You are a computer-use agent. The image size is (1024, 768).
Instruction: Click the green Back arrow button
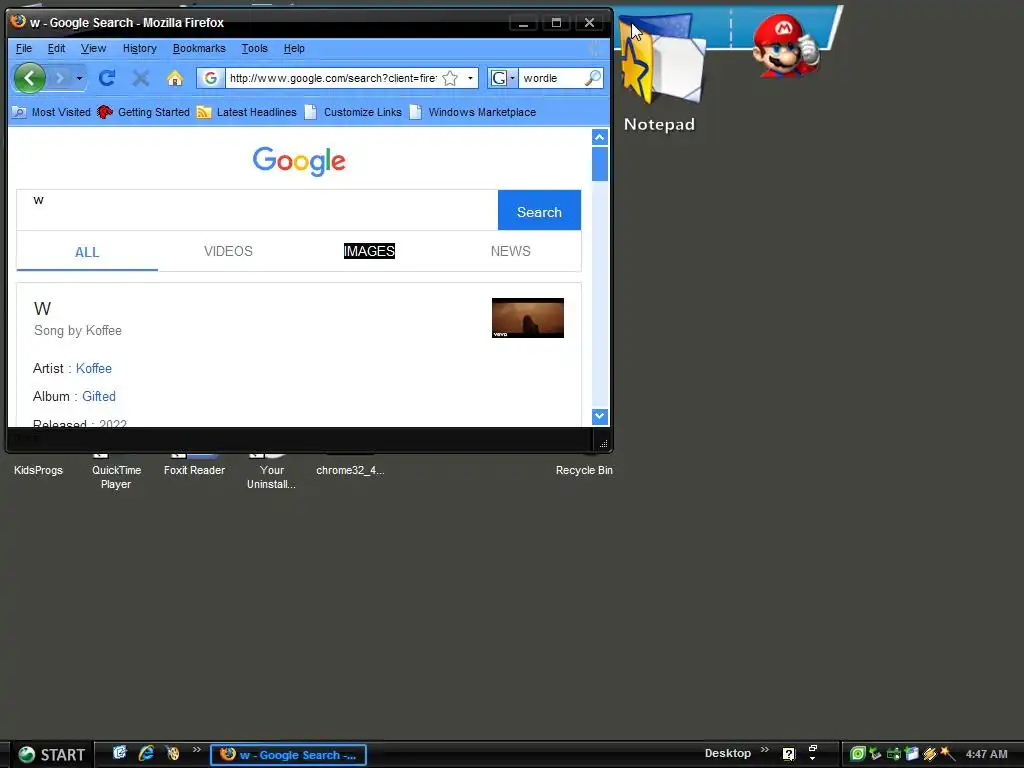[29, 78]
